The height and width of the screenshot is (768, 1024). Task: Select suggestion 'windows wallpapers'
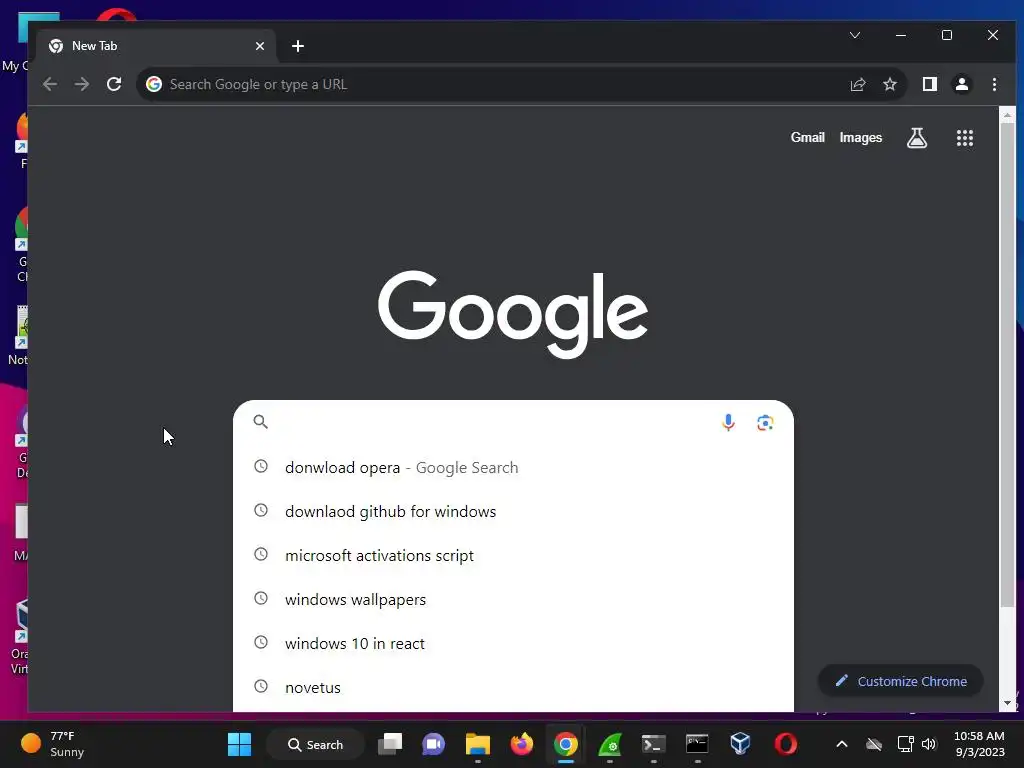513,600
